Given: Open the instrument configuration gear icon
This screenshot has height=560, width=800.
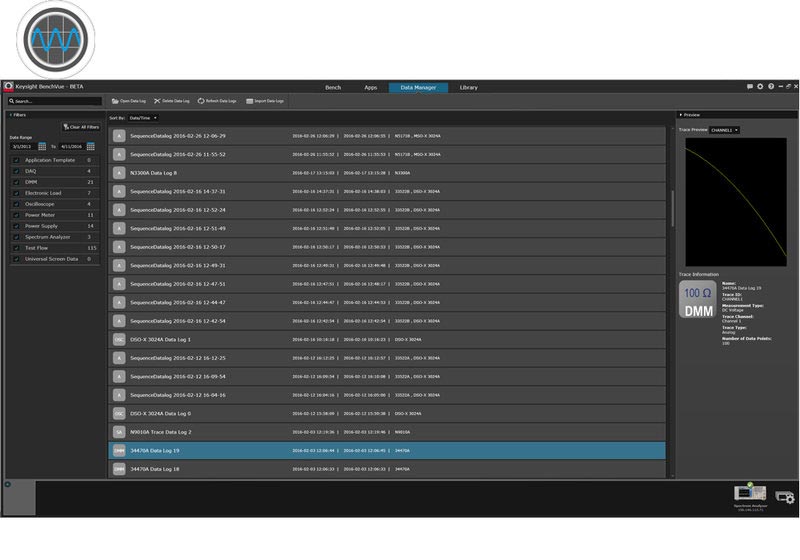Looking at the screenshot, I should pos(785,497).
